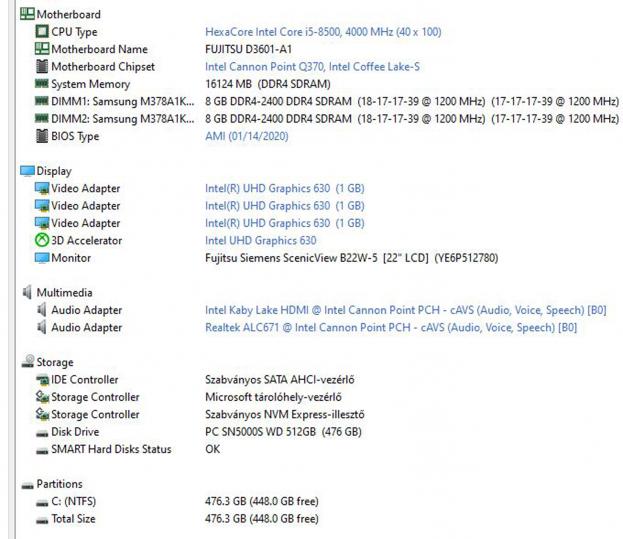Click the IDE Controller icon
Viewport: 623px width, 539px height.
click(42, 380)
